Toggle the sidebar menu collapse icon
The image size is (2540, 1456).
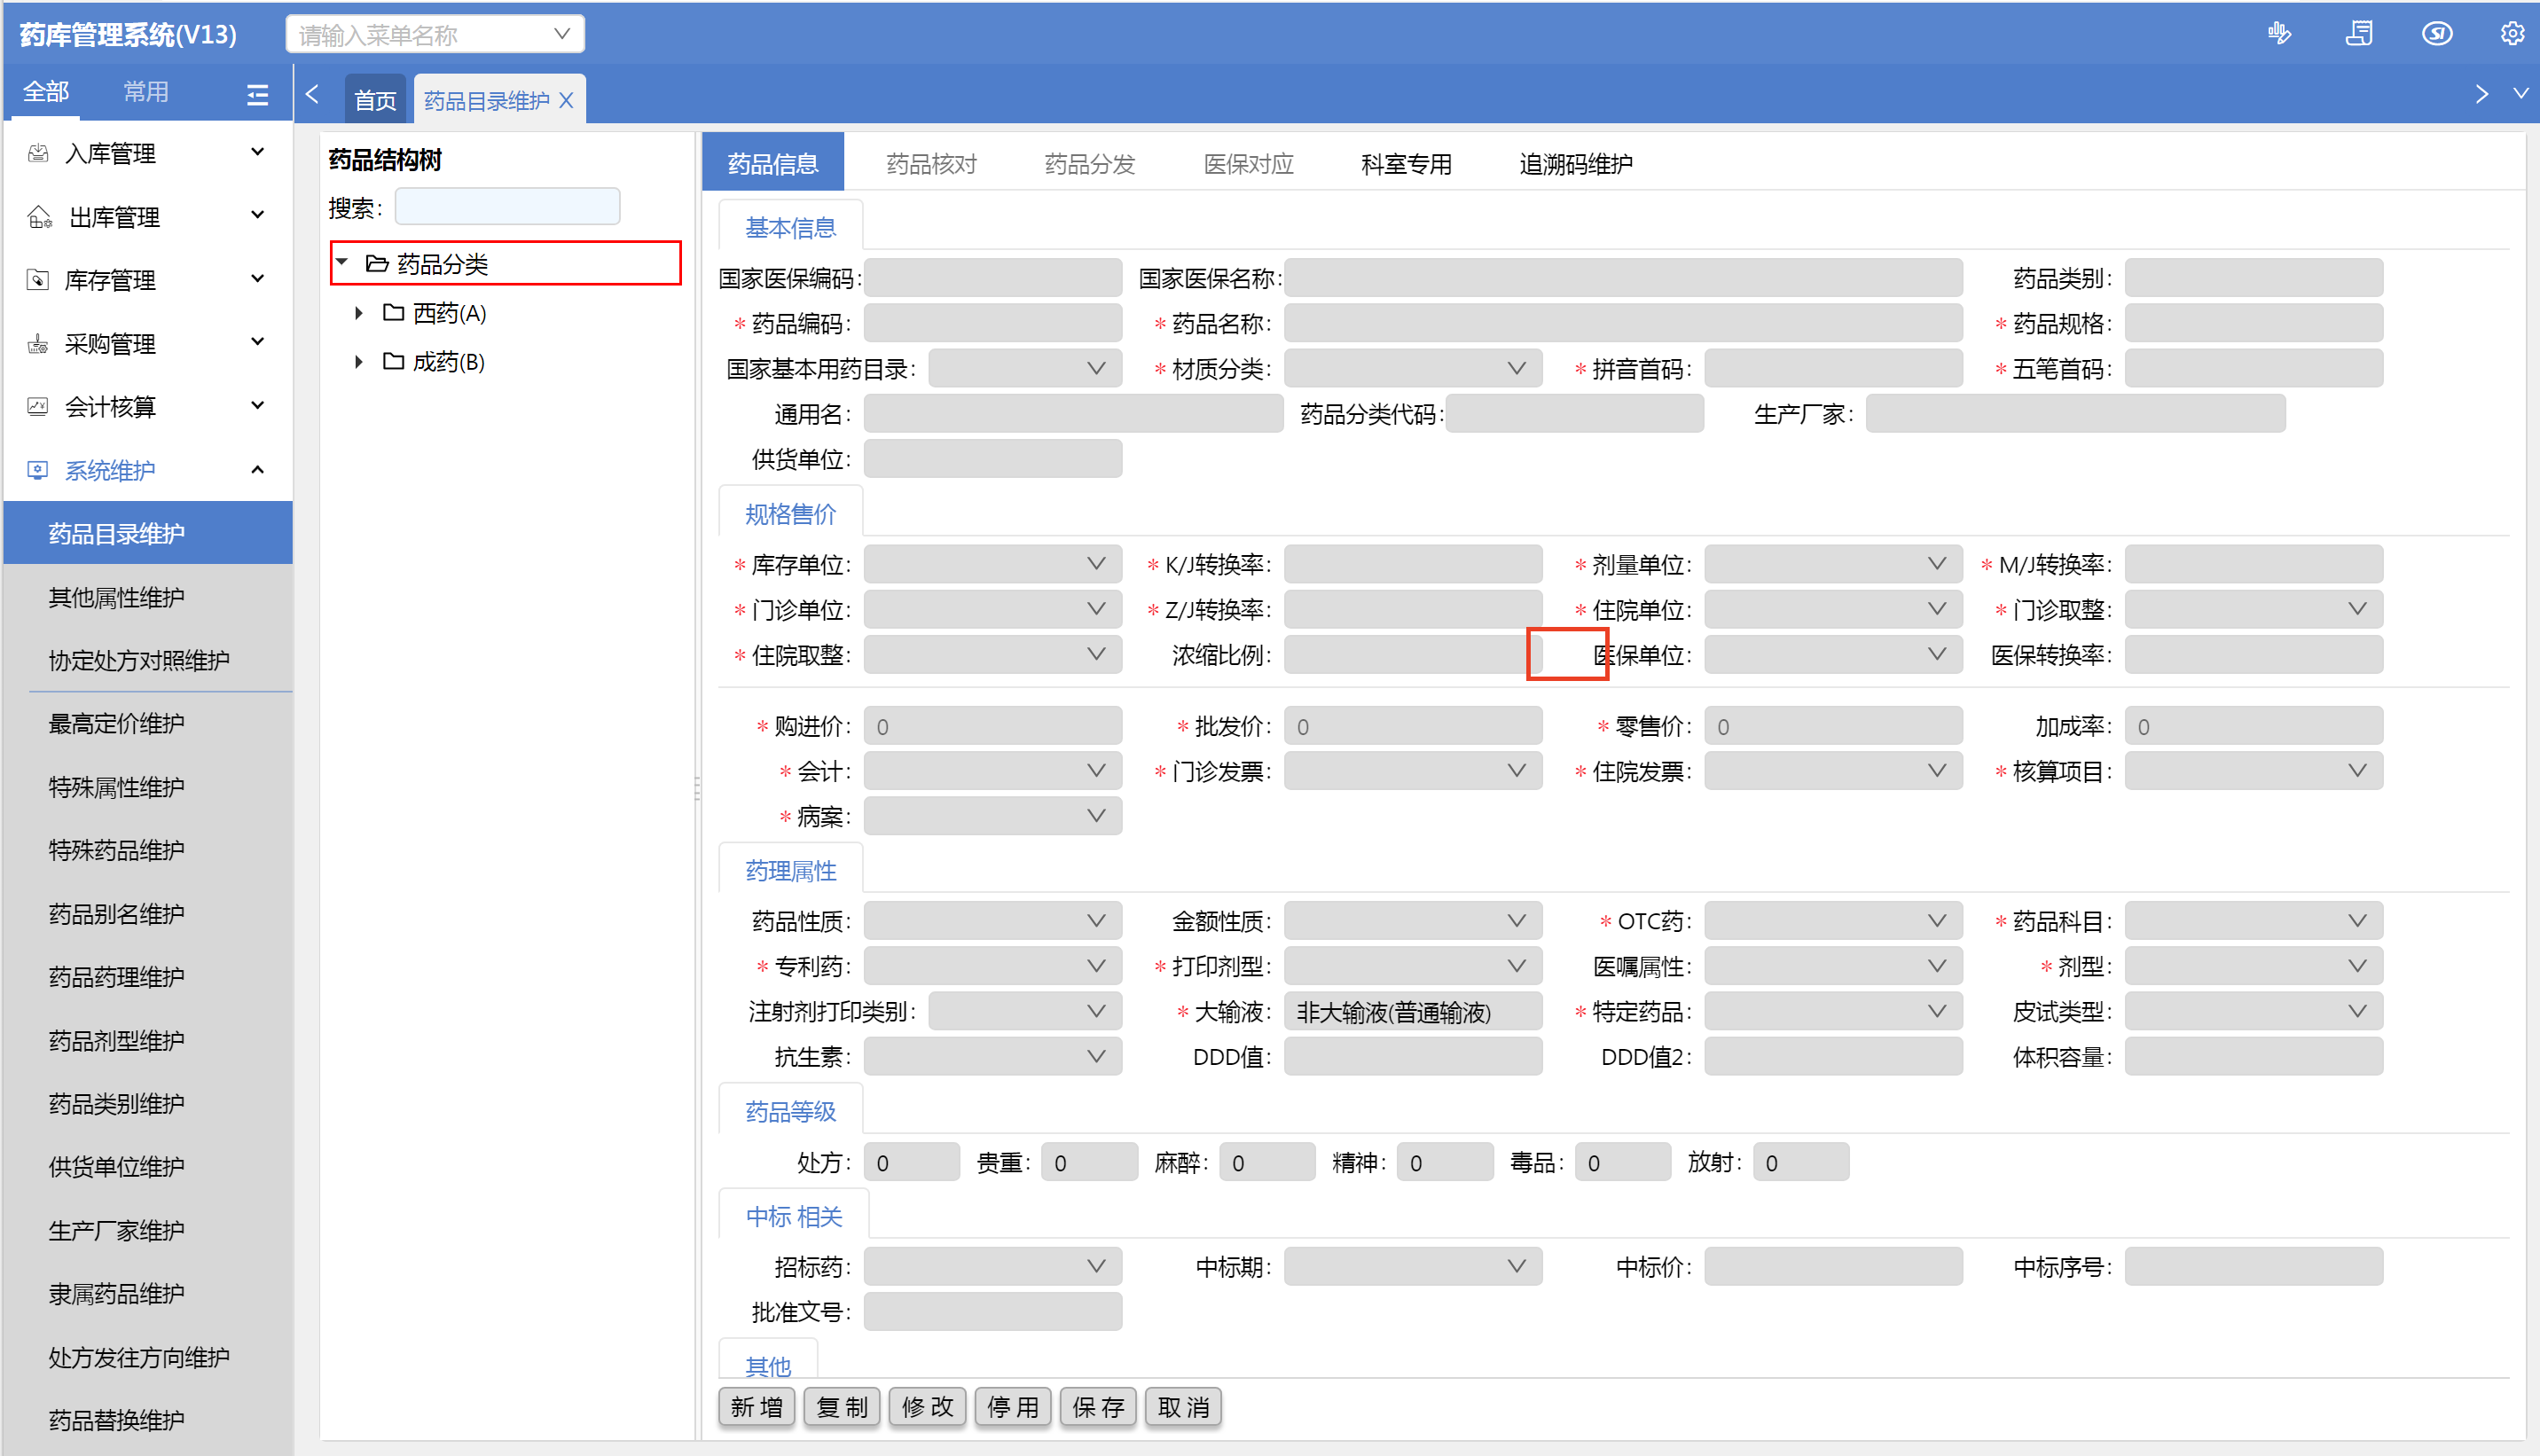(x=257, y=94)
